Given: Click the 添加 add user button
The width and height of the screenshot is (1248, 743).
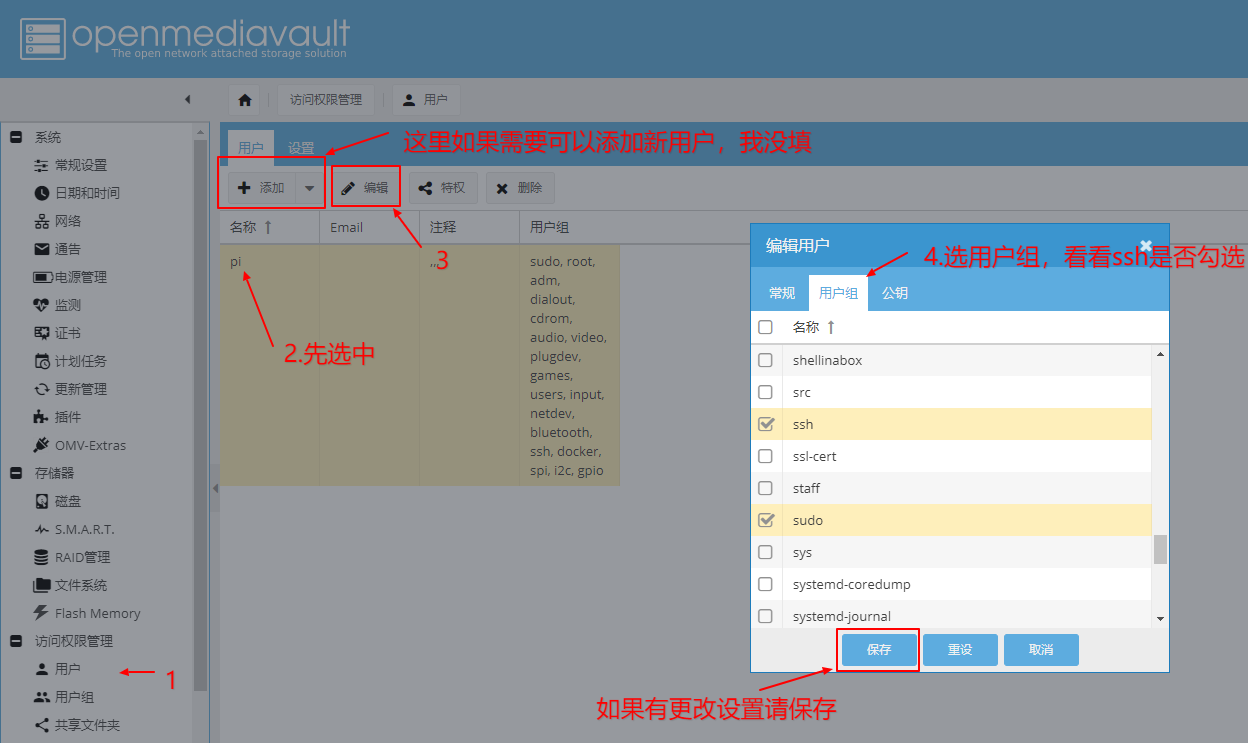Looking at the screenshot, I should point(262,188).
